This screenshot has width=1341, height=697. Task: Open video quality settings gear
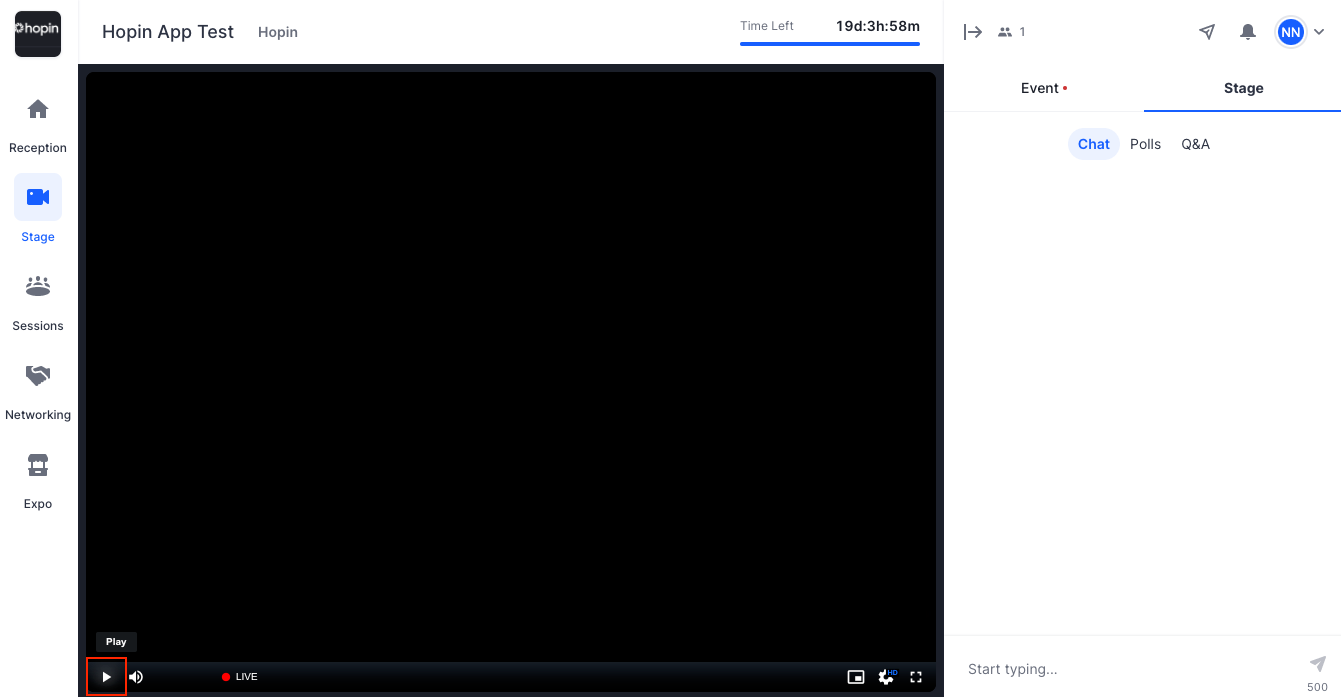[886, 677]
